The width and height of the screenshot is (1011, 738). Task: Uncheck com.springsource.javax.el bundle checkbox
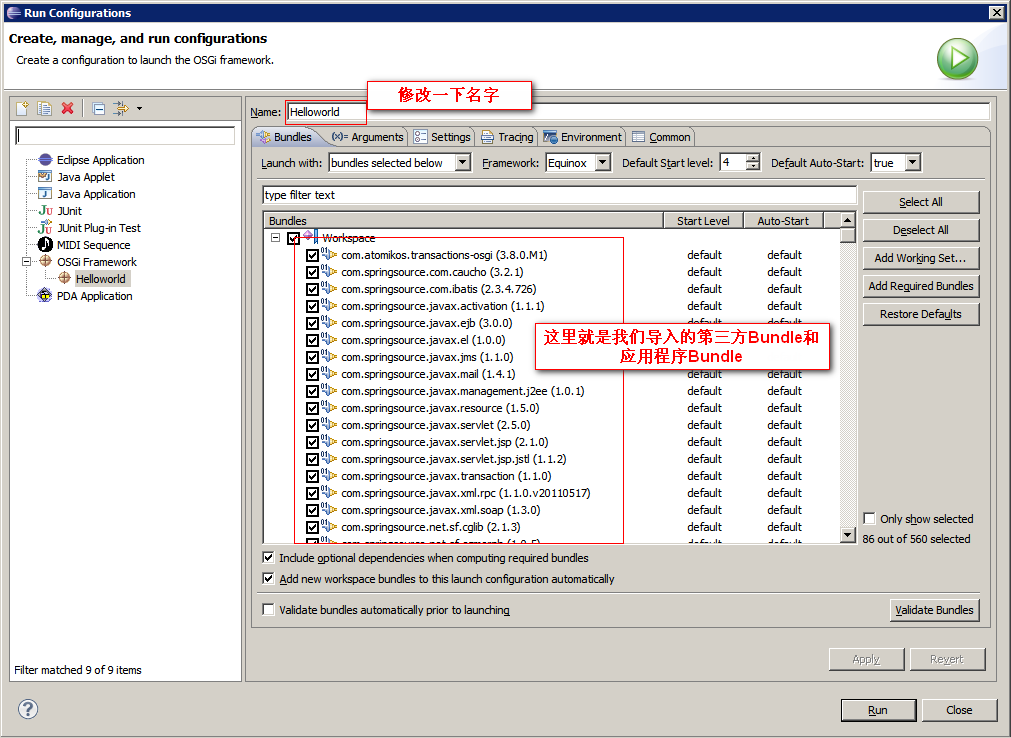click(x=312, y=340)
